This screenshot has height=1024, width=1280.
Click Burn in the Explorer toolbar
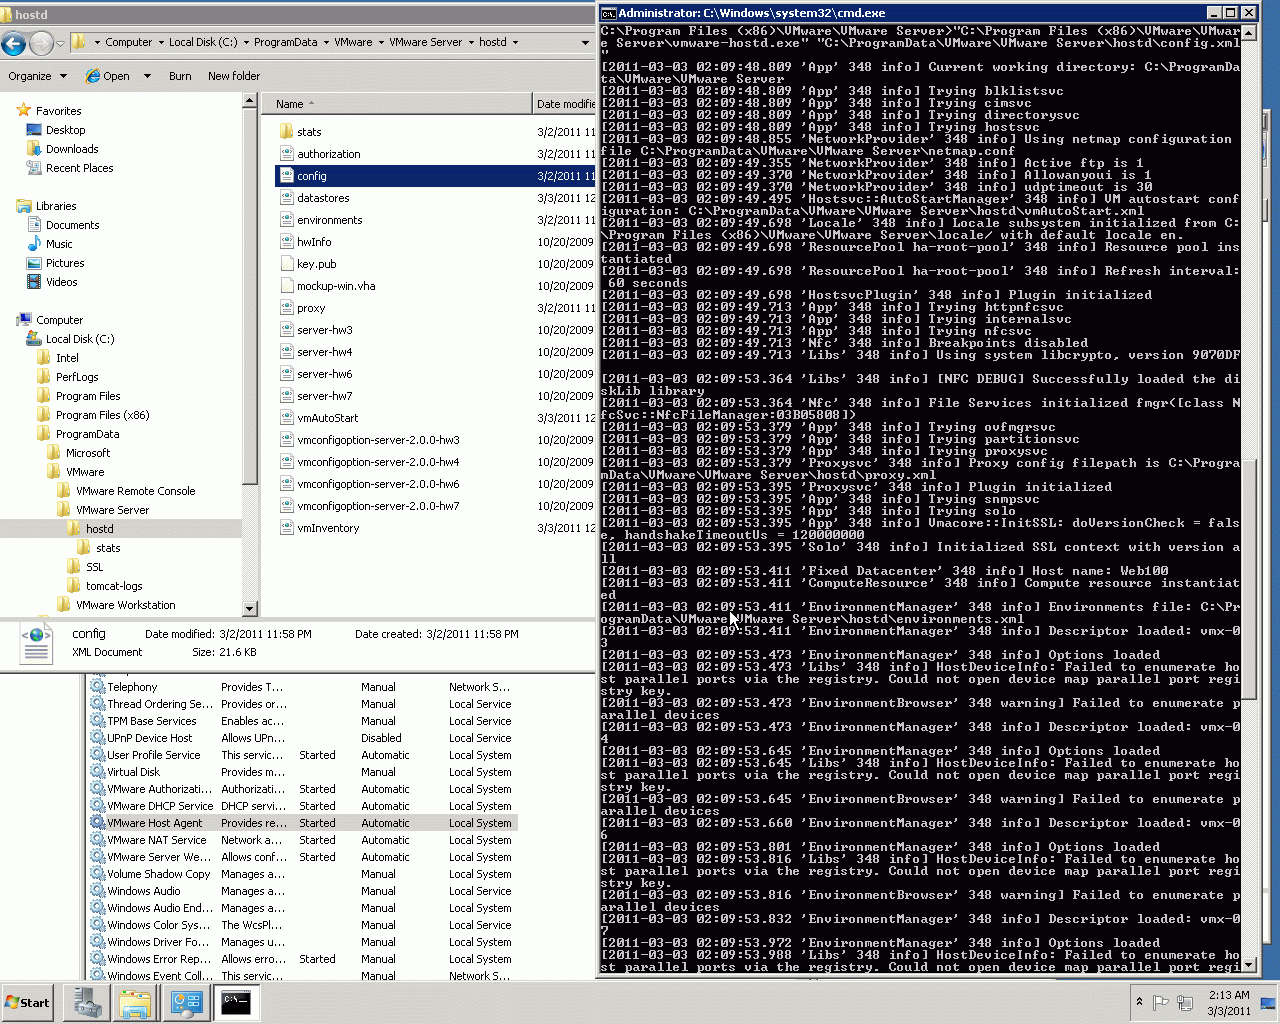tap(180, 76)
